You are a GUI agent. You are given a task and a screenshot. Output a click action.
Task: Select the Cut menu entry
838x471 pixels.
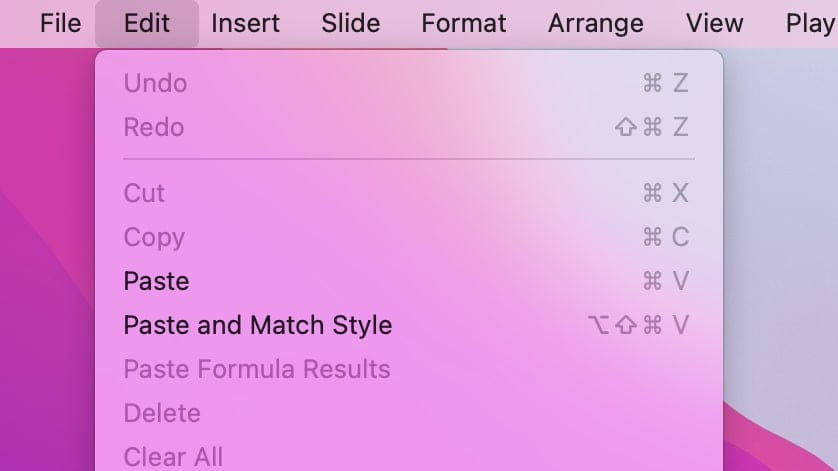[409, 193]
